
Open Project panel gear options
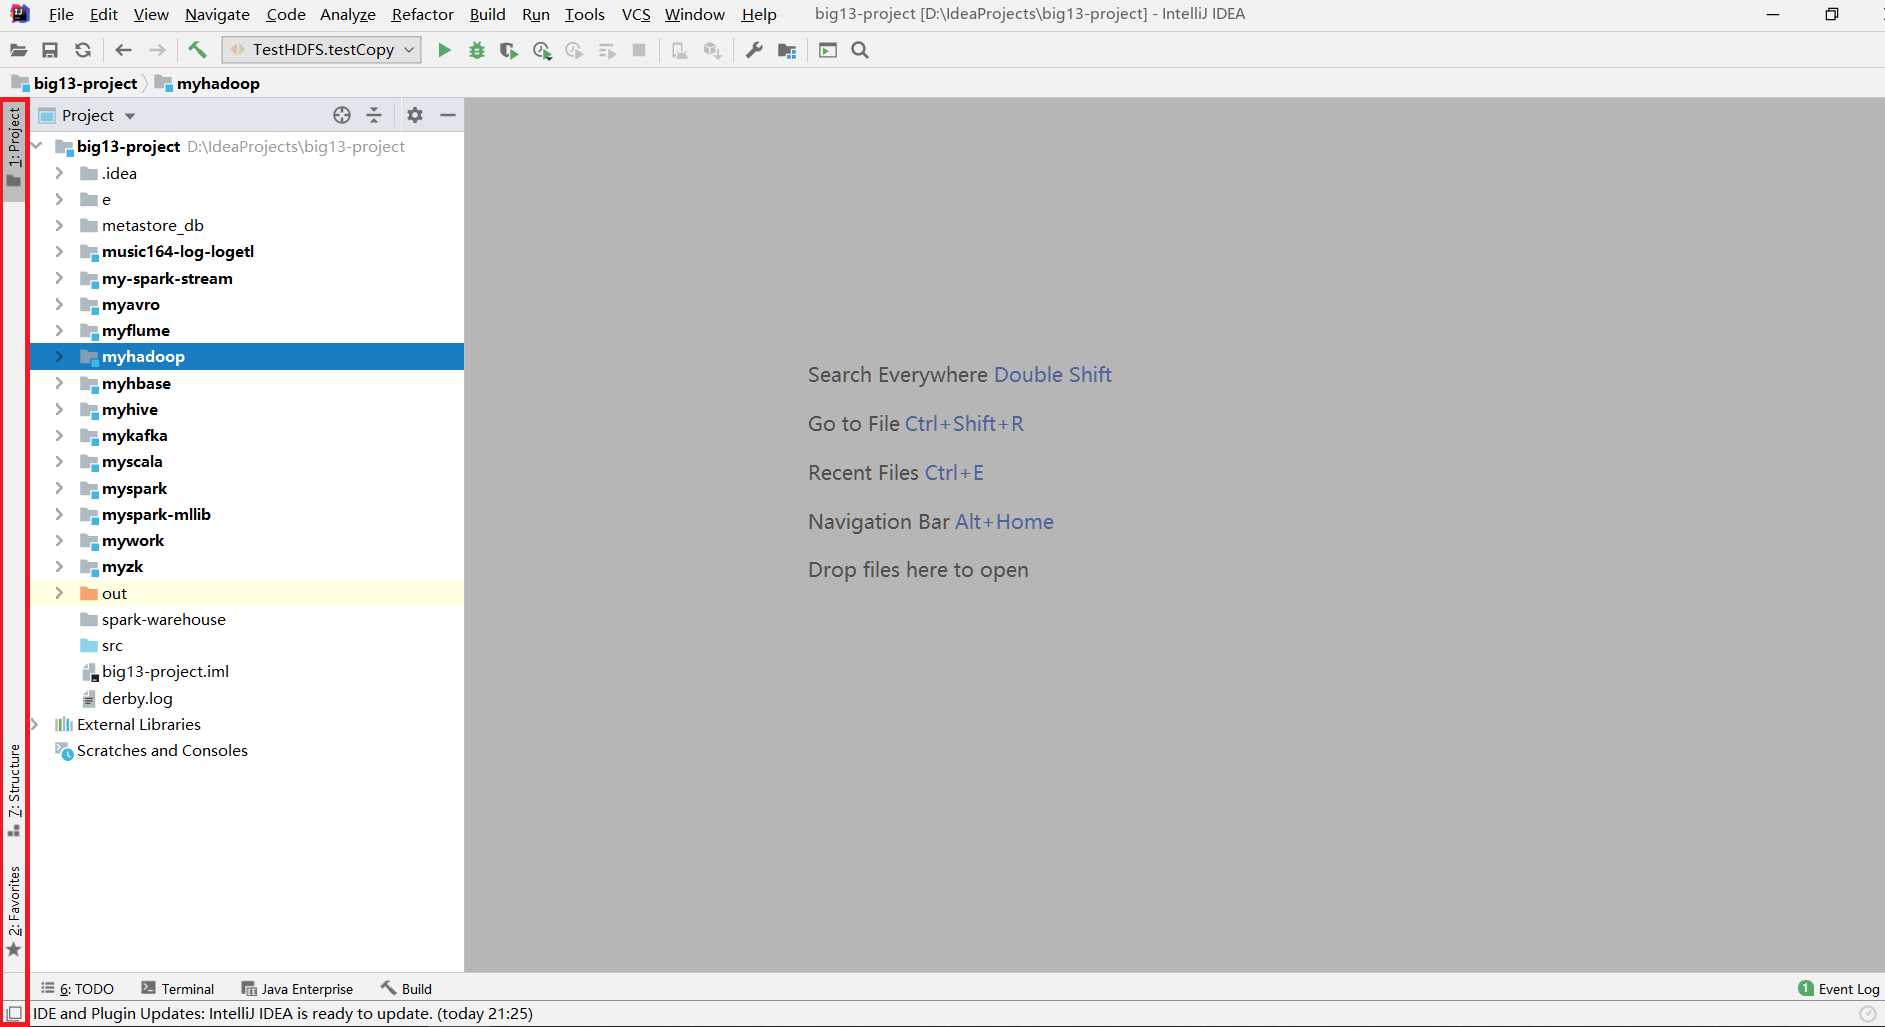(x=415, y=115)
